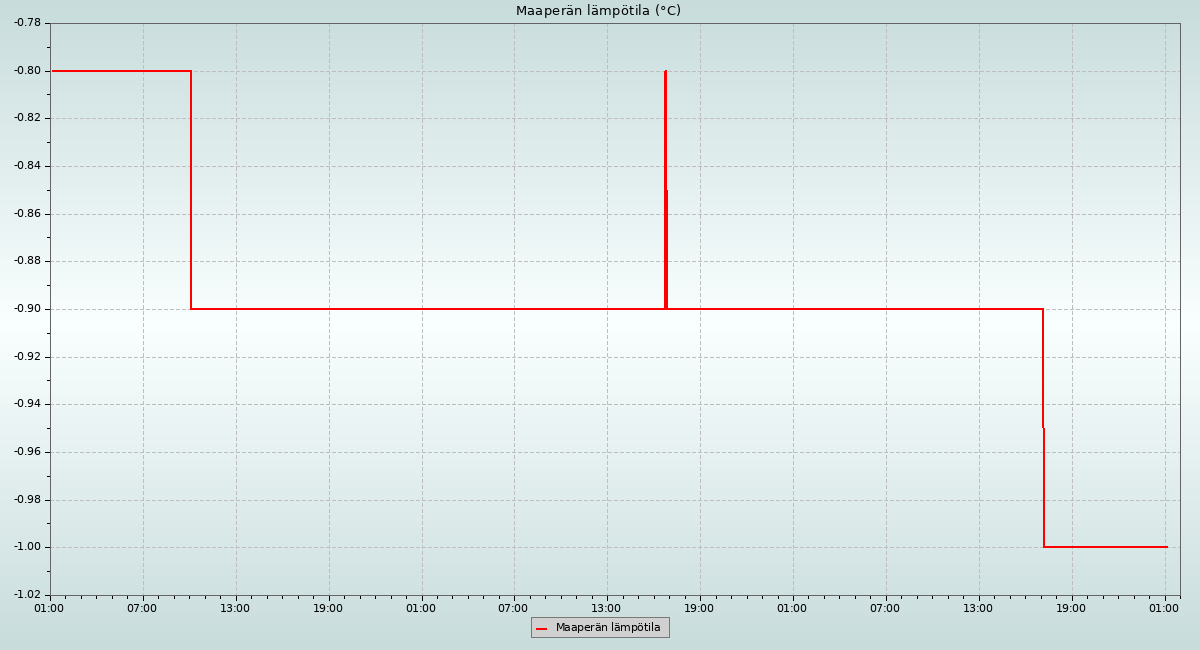Click the red line swatch in legend
Screen dimensions: 1200x650
[x=542, y=629]
